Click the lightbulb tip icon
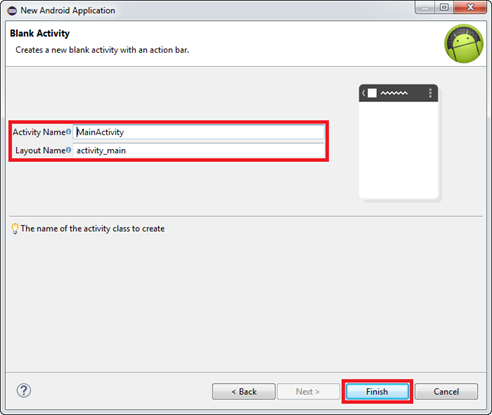The width and height of the screenshot is (492, 415). click(x=15, y=229)
